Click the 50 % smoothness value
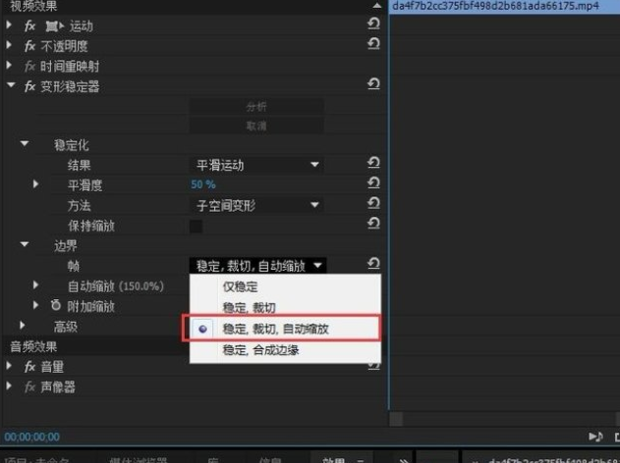Image resolution: width=620 pixels, height=463 pixels. 203,184
